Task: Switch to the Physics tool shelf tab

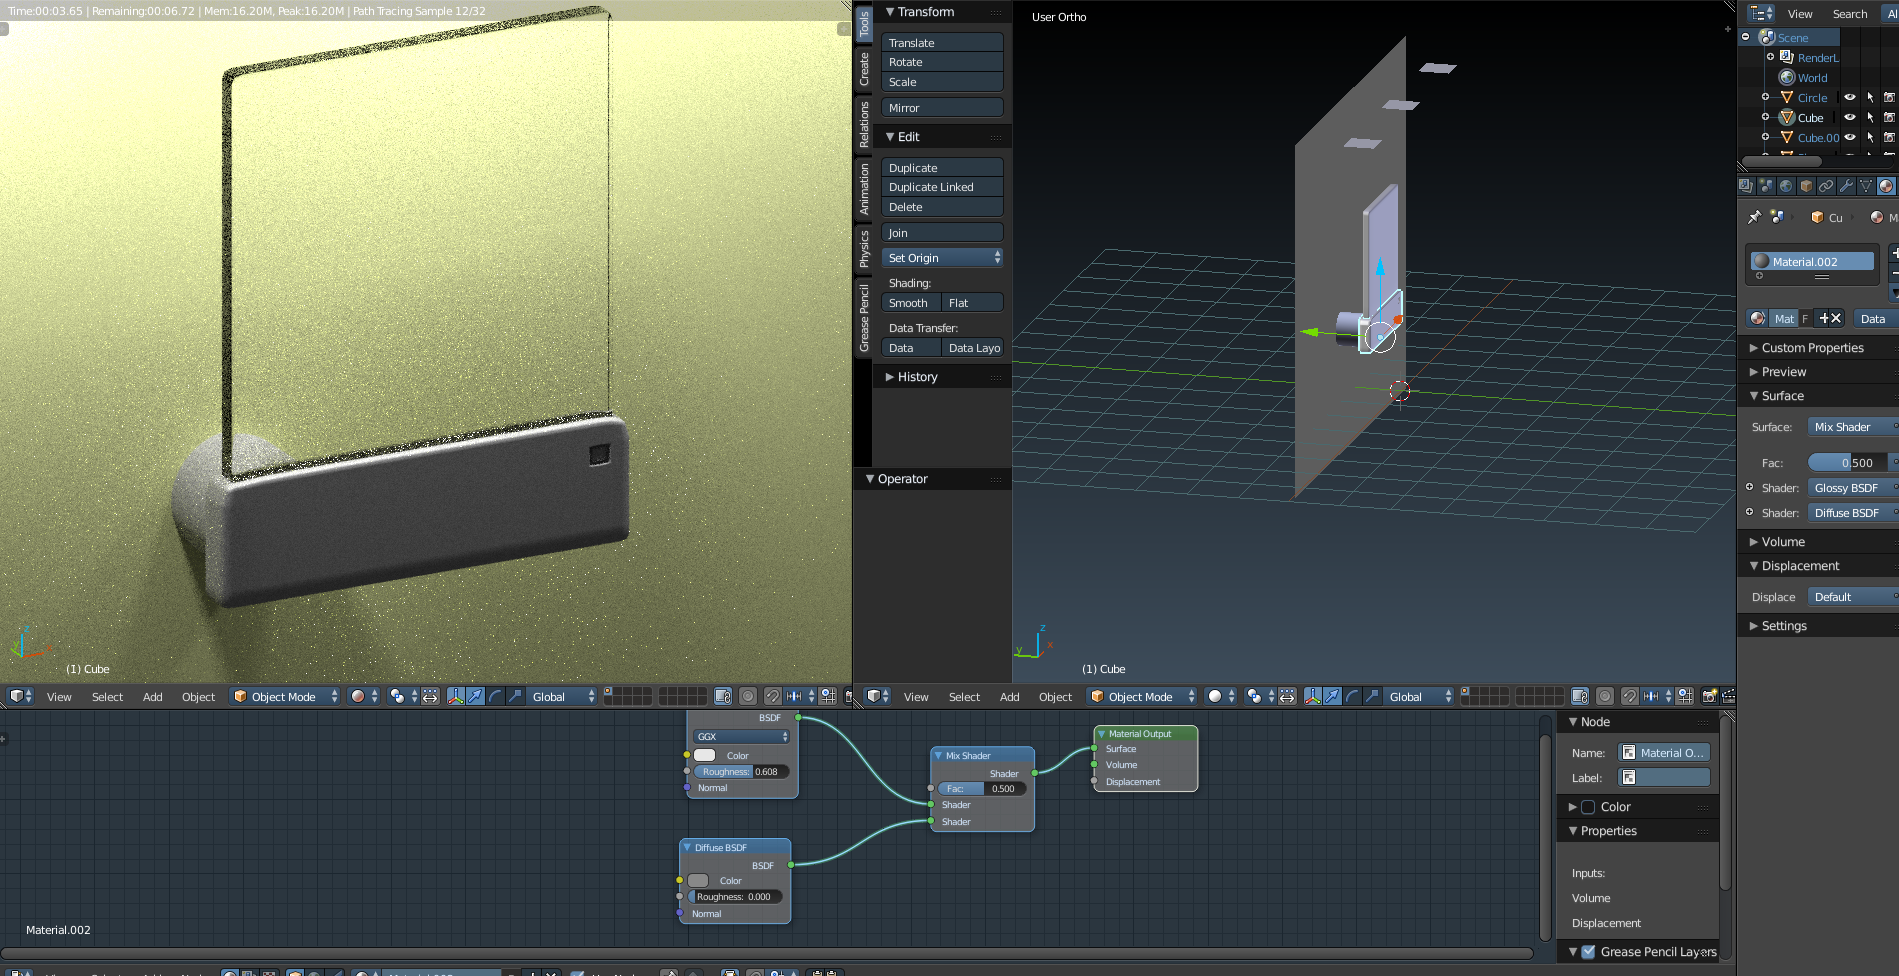Action: [x=864, y=248]
